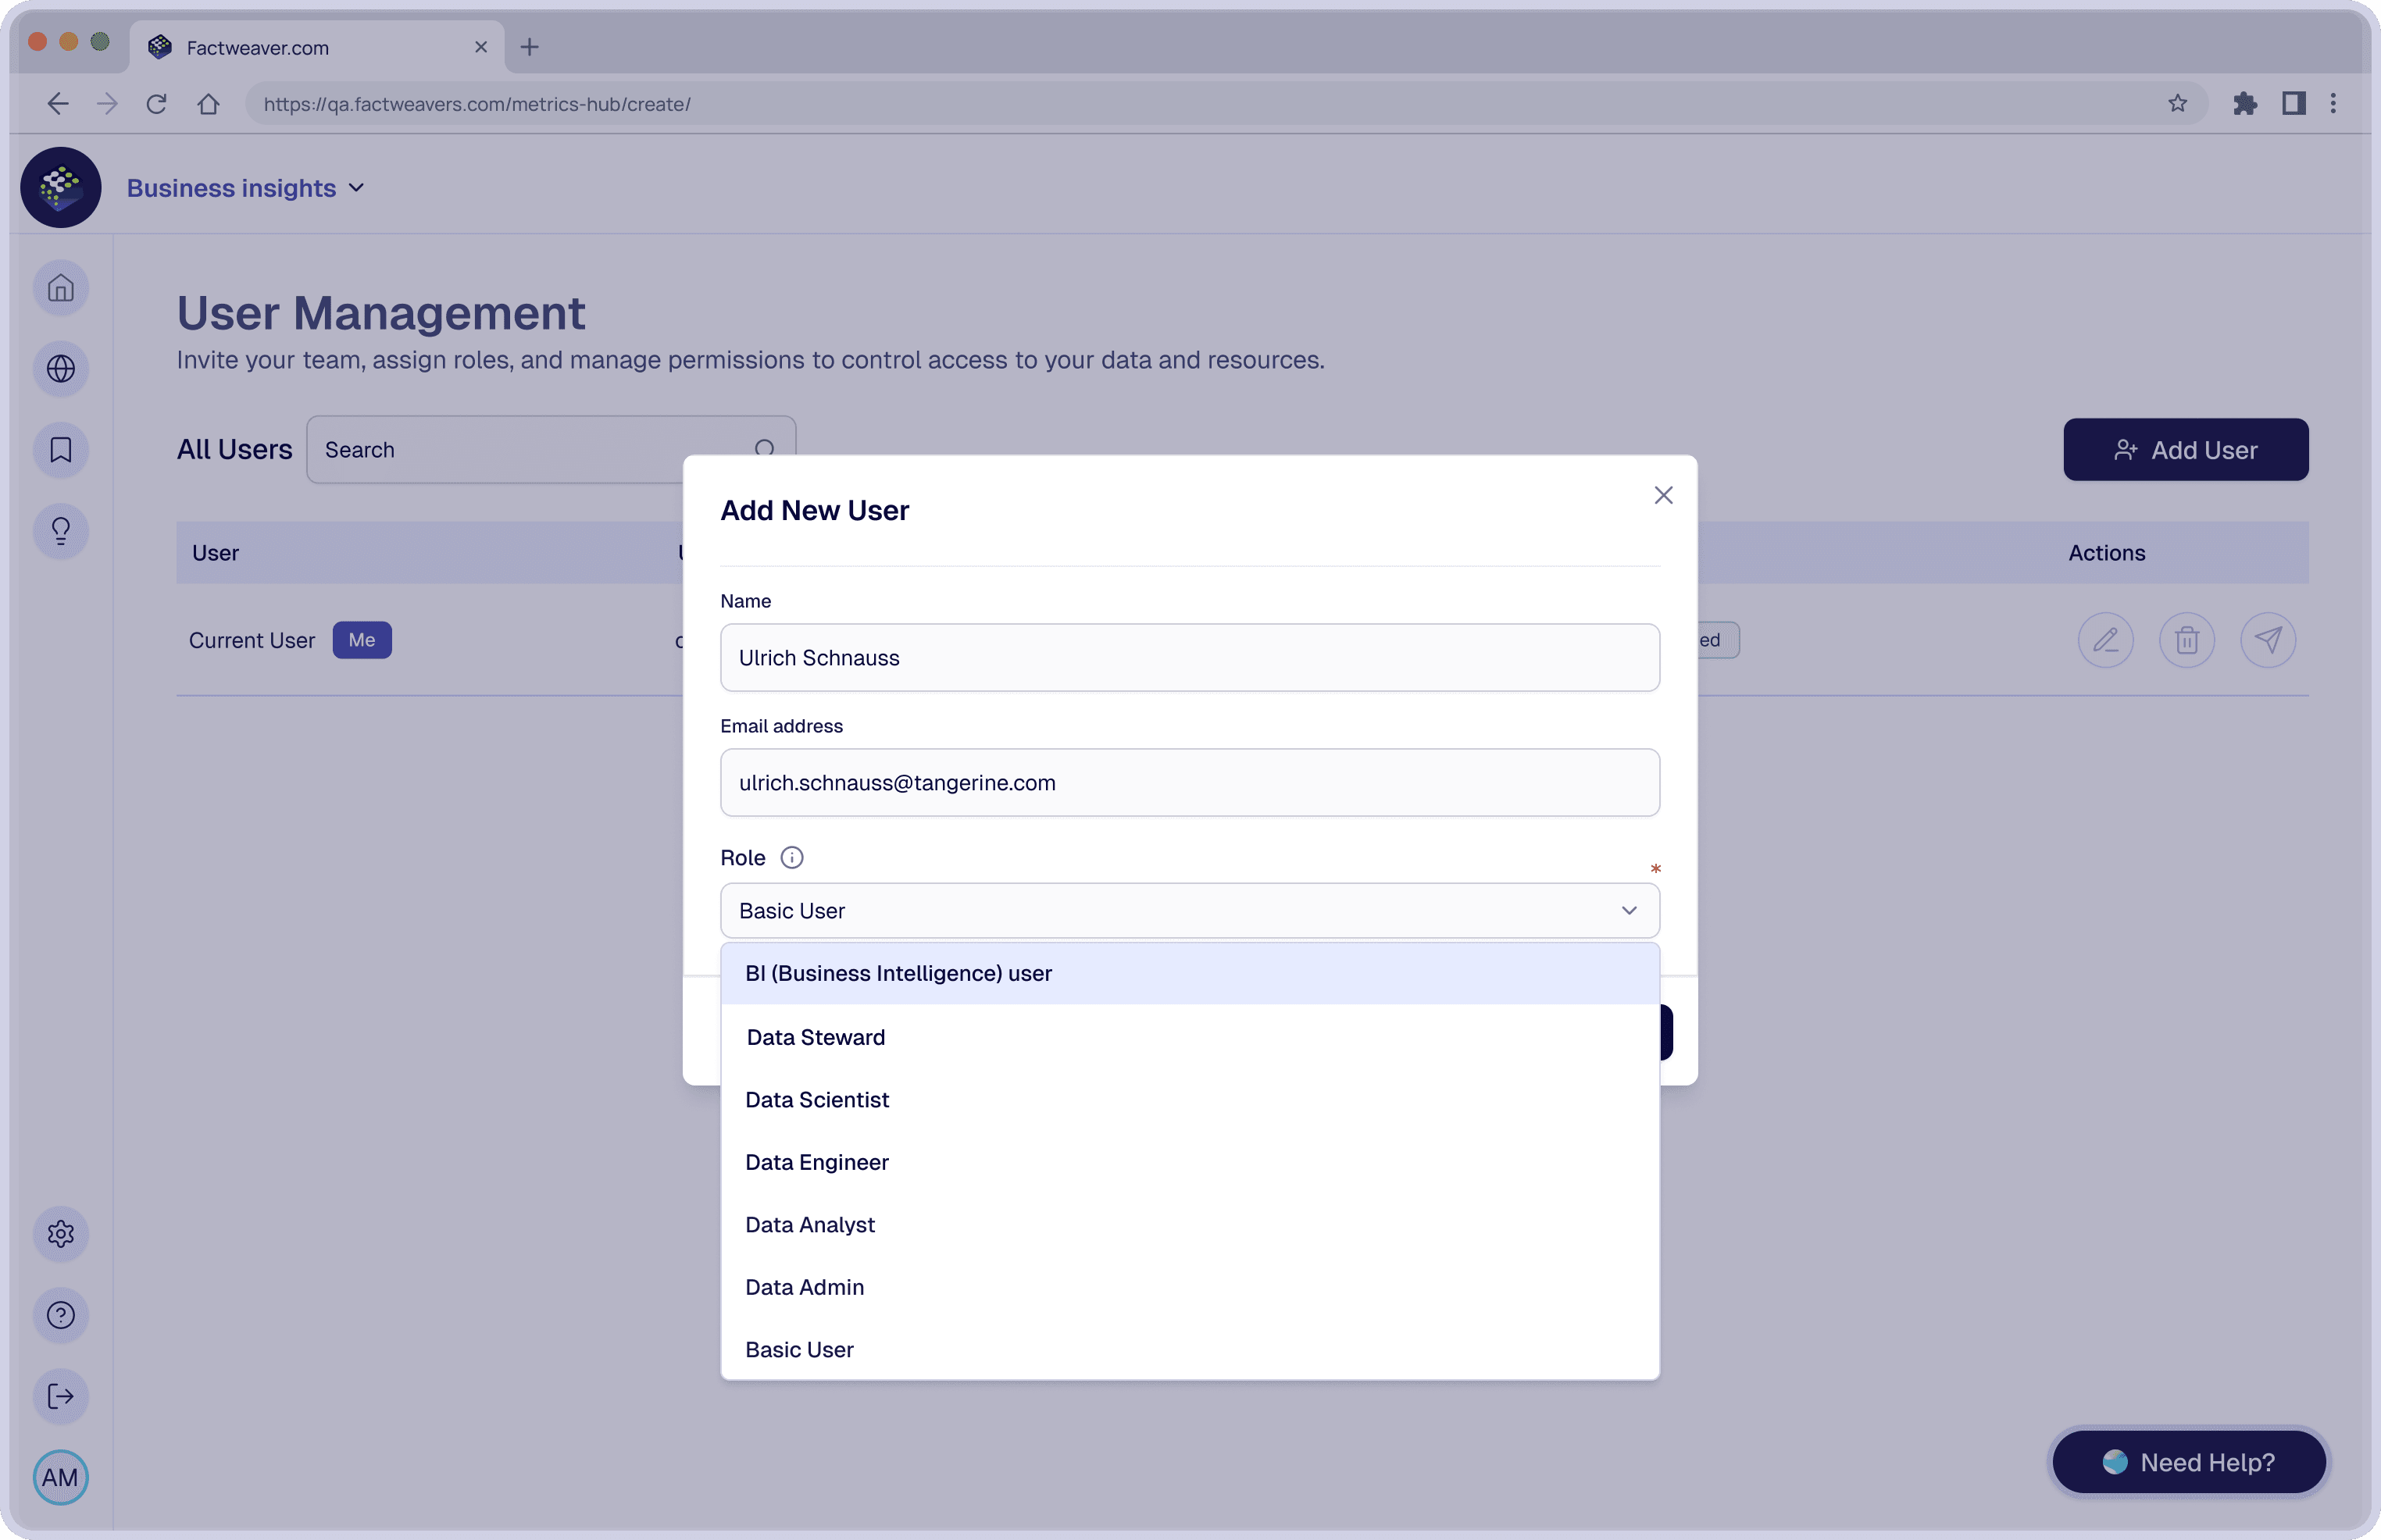Click the All Users label
This screenshot has height=1540, width=2381.
coord(235,450)
